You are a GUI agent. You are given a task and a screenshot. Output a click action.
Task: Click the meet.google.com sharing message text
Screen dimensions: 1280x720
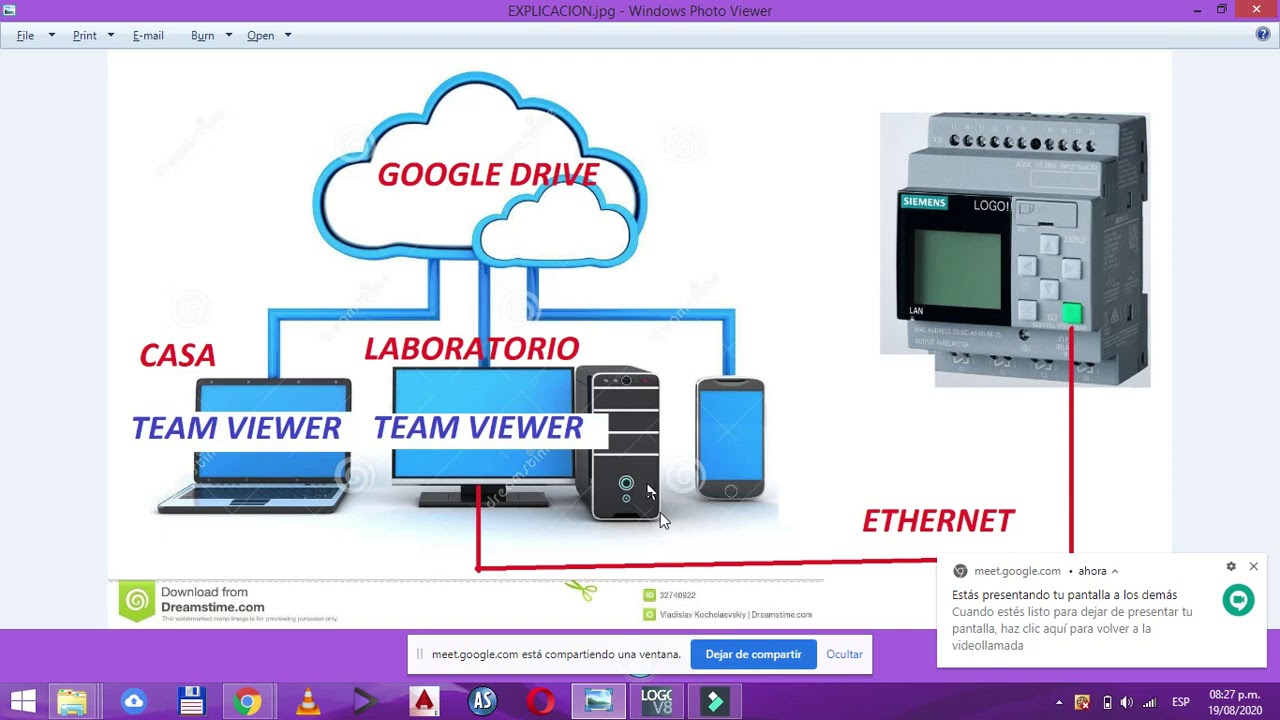point(556,654)
